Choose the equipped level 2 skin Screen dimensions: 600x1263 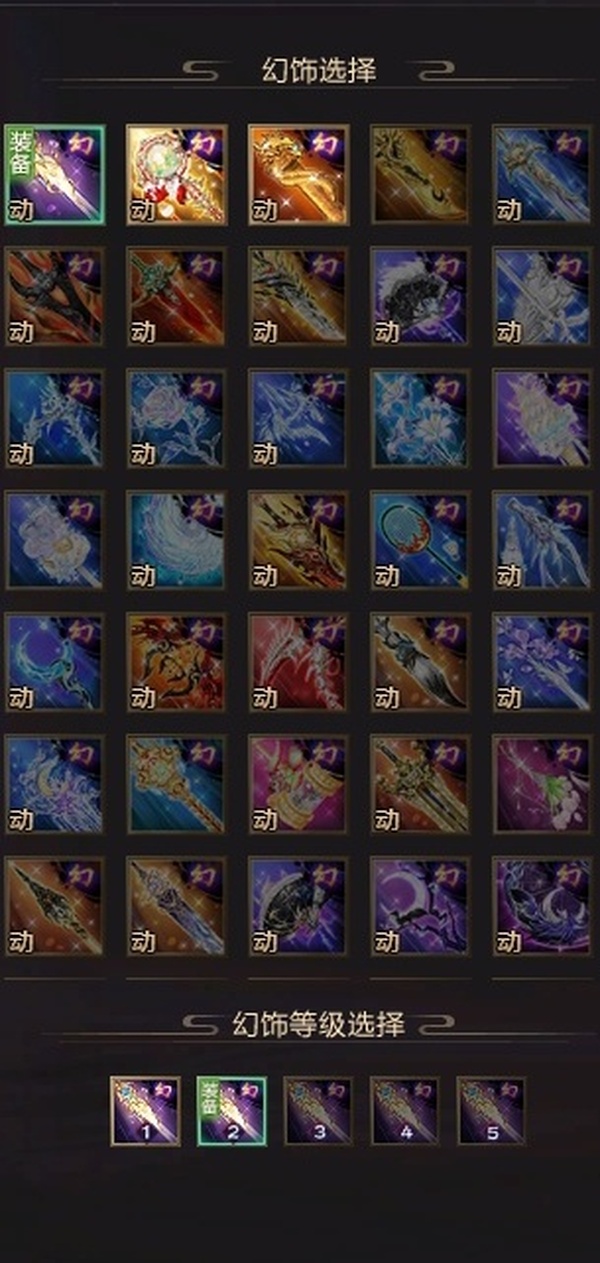(x=232, y=1111)
